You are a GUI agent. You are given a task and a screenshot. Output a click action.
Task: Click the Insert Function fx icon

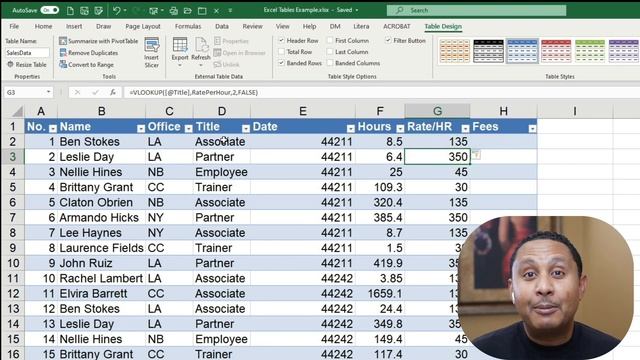click(113, 93)
